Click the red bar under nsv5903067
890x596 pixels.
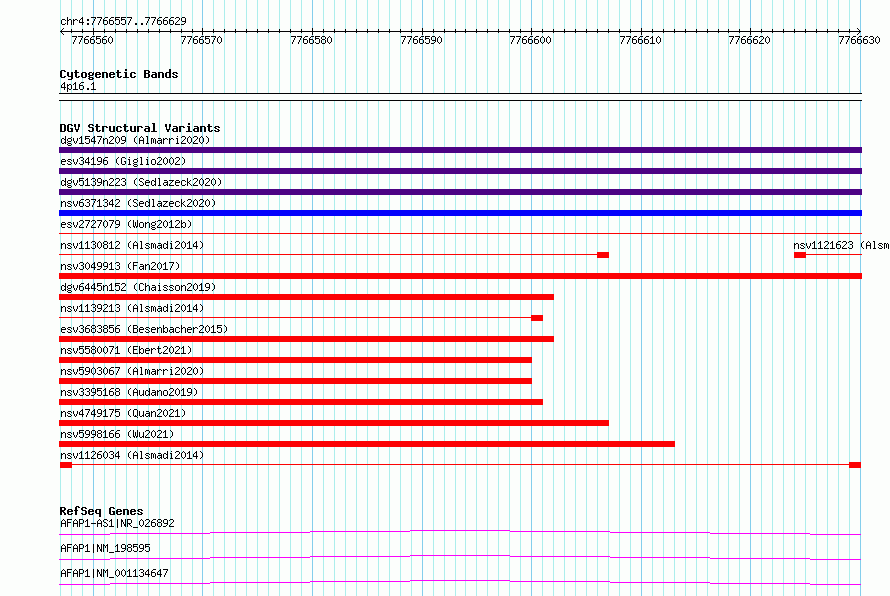[x=295, y=381]
